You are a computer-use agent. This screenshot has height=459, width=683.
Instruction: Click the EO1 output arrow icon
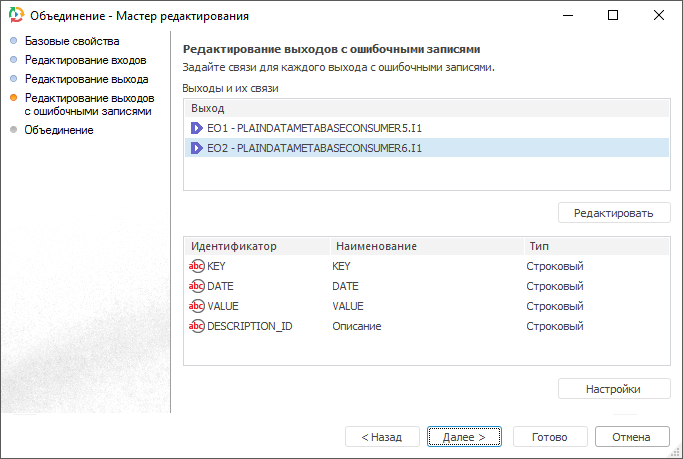196,128
